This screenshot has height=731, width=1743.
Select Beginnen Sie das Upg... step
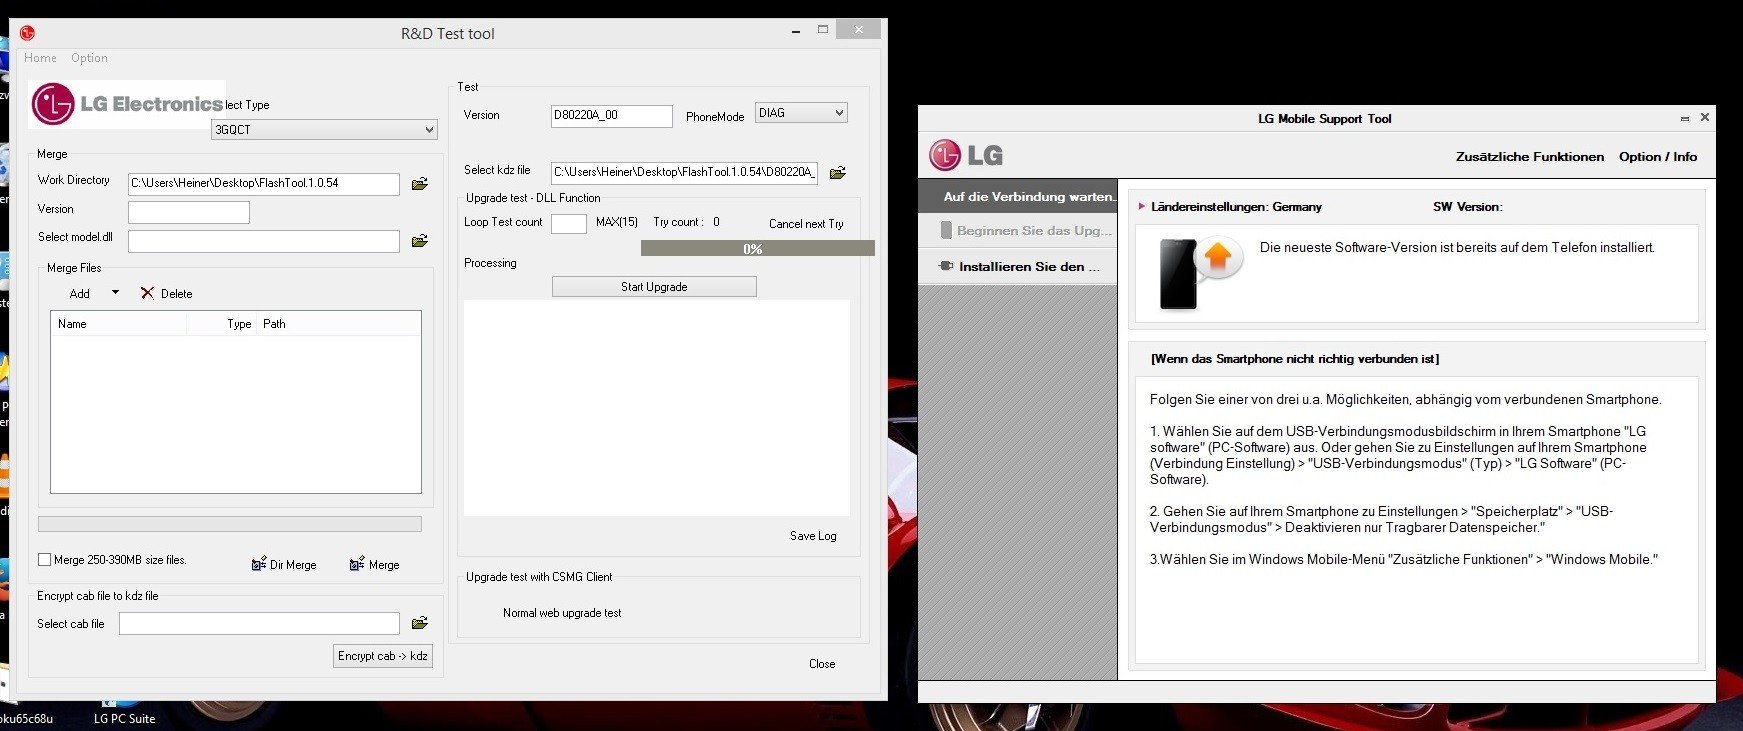[x=1018, y=231]
